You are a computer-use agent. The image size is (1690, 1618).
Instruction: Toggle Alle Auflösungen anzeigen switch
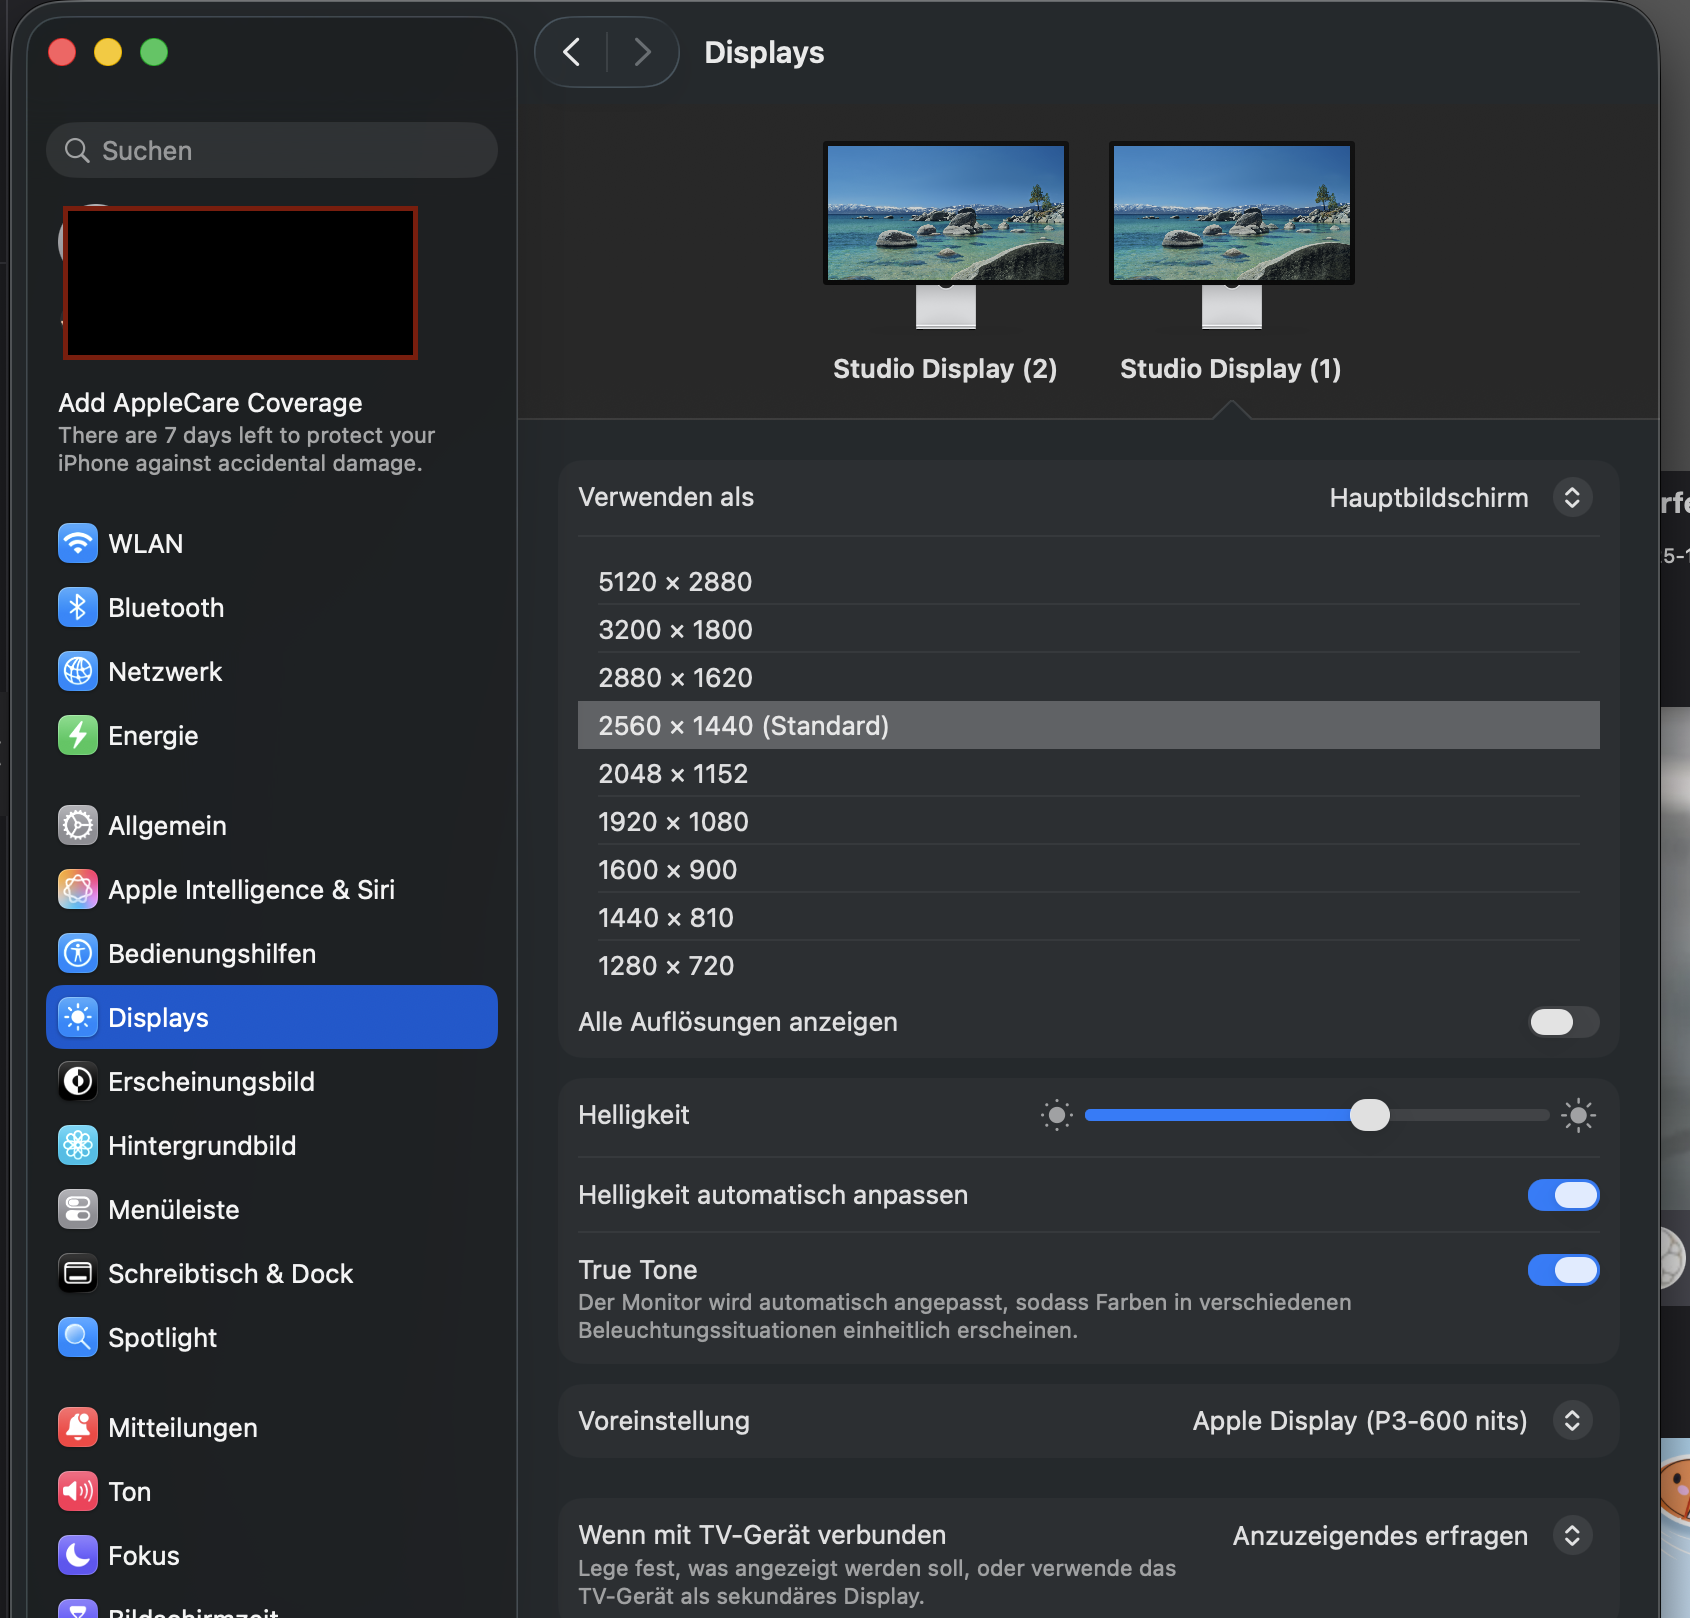click(1563, 1022)
